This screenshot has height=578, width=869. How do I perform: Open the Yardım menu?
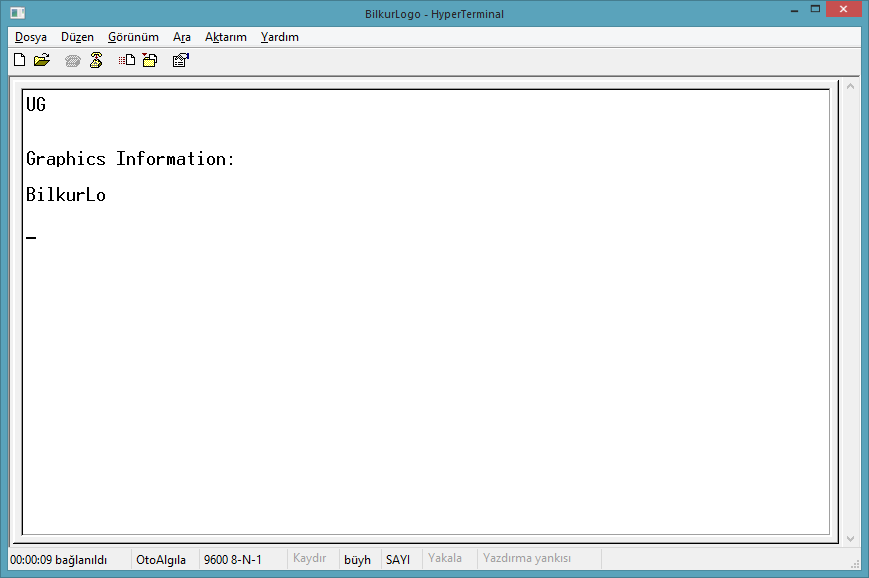tap(279, 37)
